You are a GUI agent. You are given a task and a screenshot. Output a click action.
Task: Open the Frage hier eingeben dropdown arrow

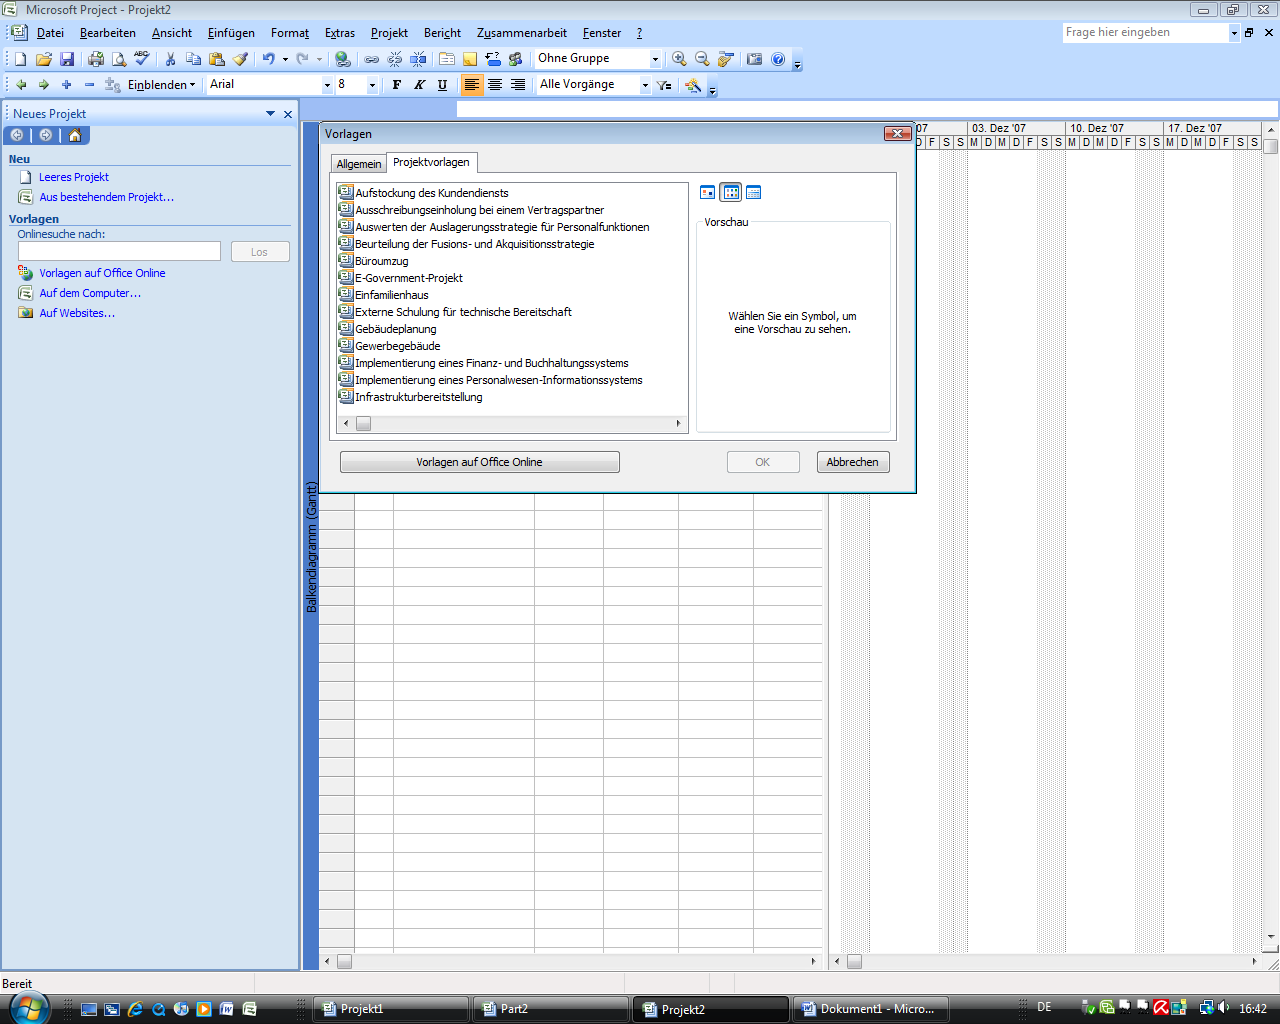point(1234,33)
